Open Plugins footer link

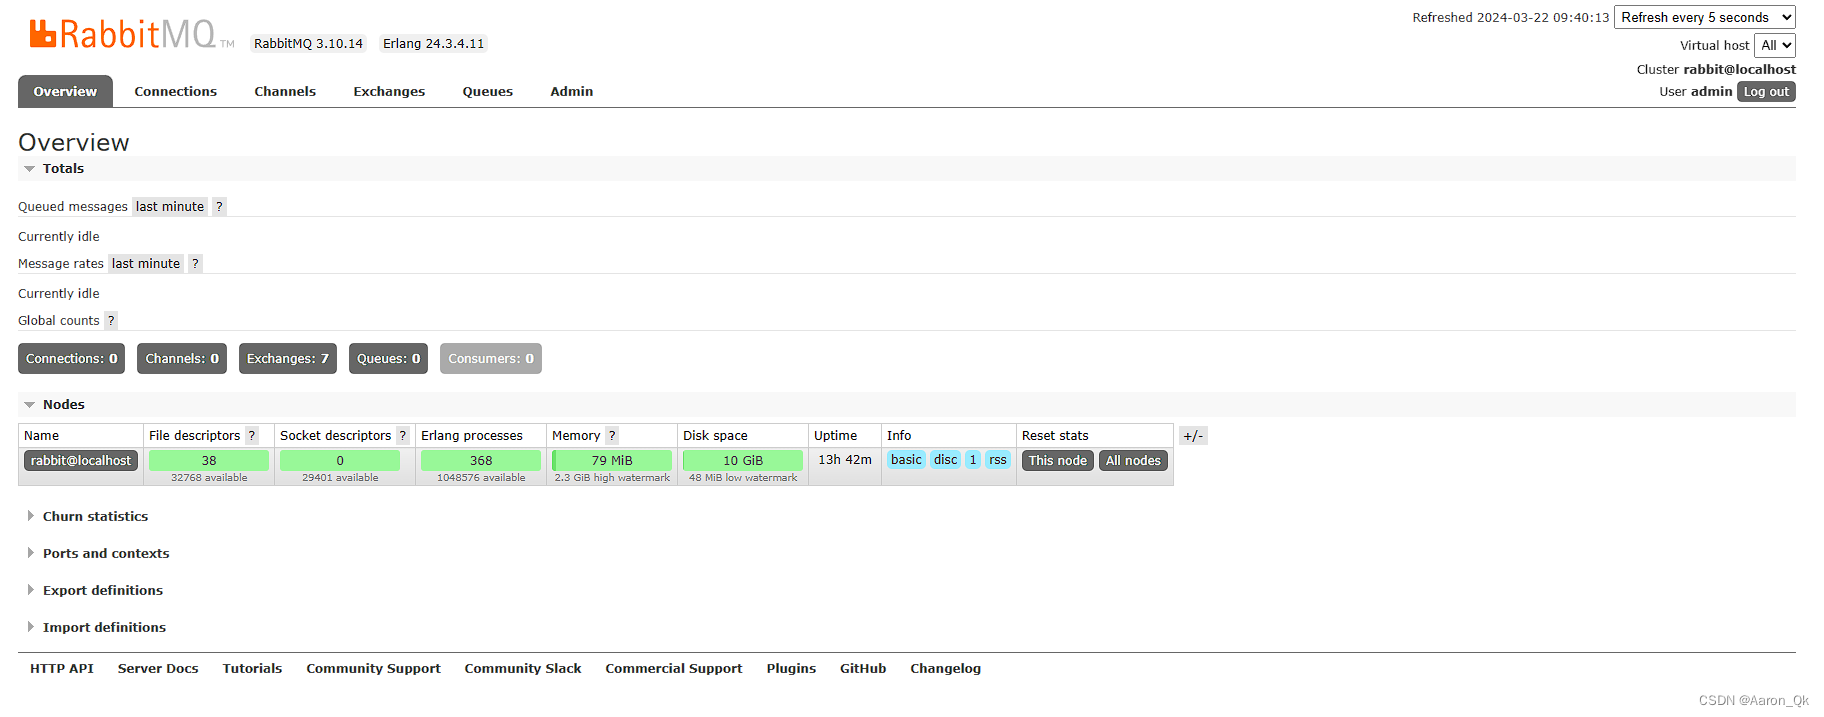791,669
